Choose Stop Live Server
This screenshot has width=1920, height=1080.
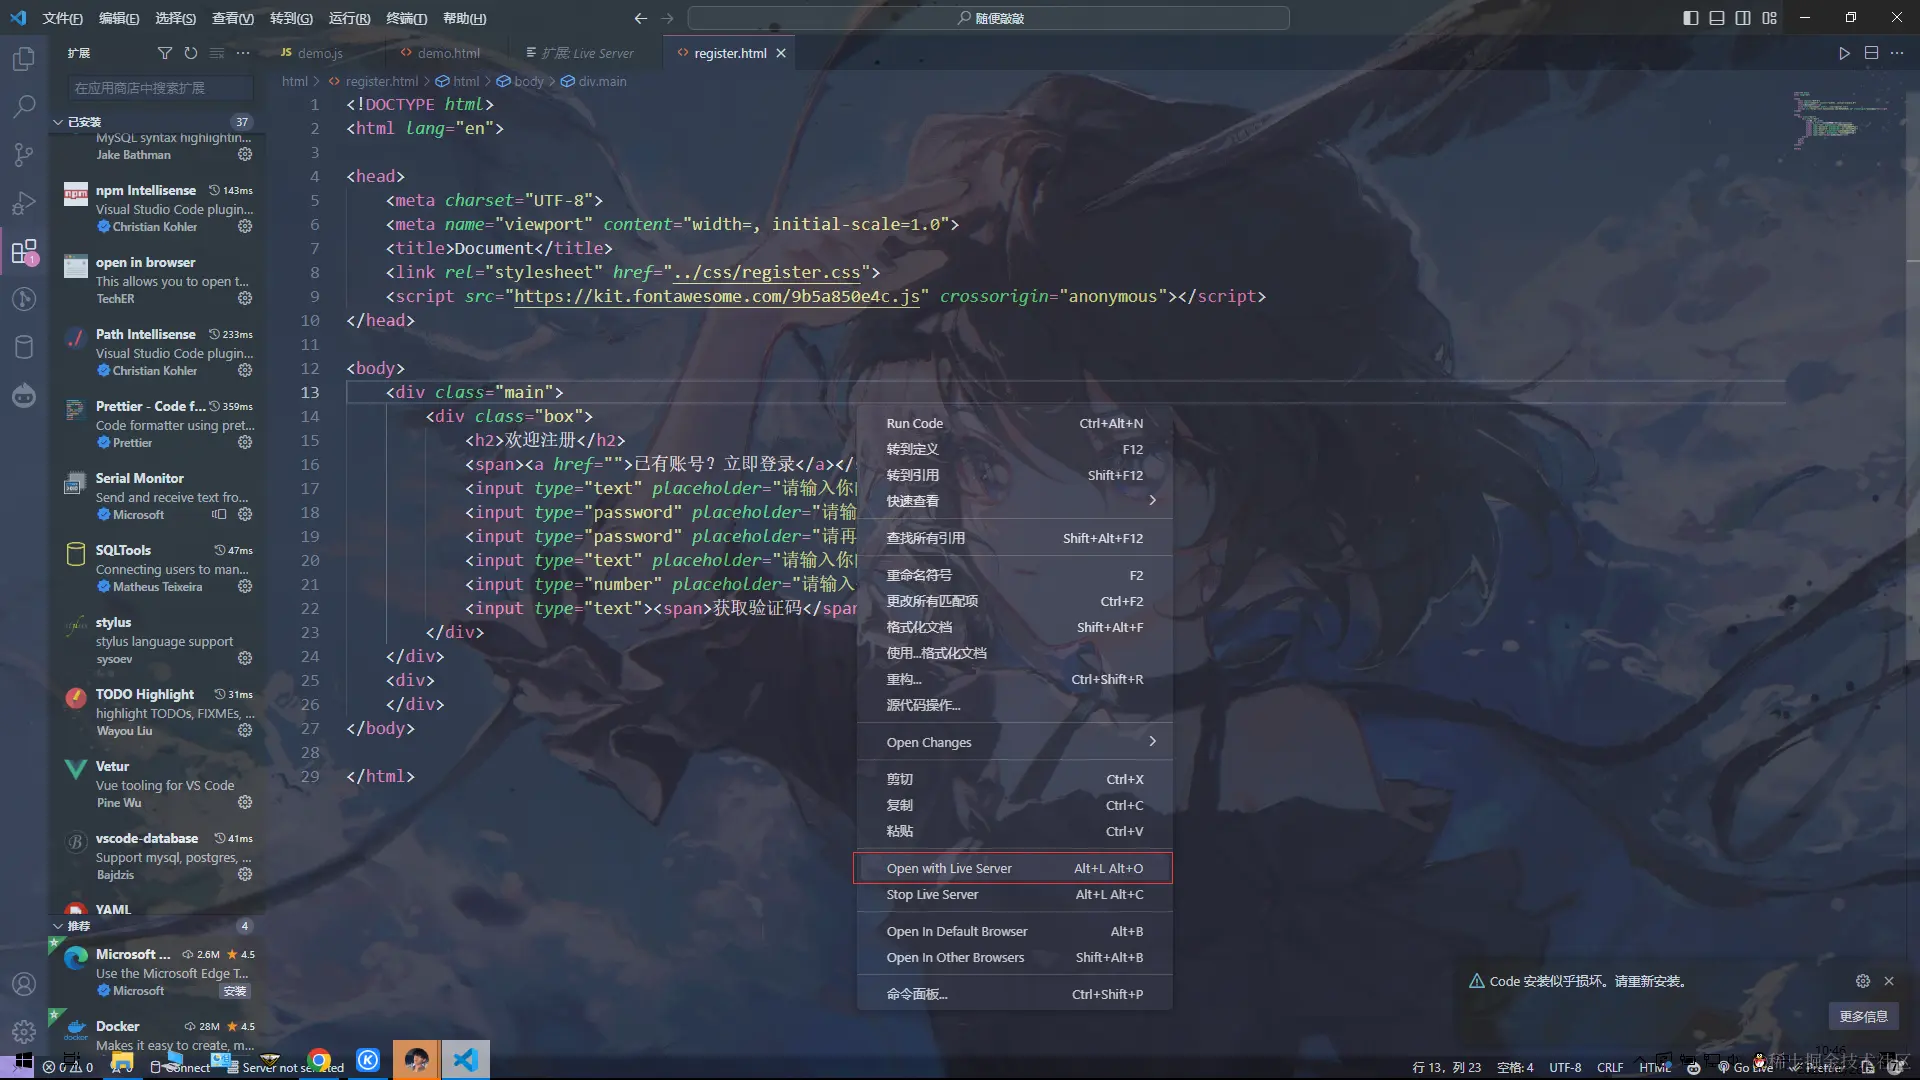tap(1014, 894)
